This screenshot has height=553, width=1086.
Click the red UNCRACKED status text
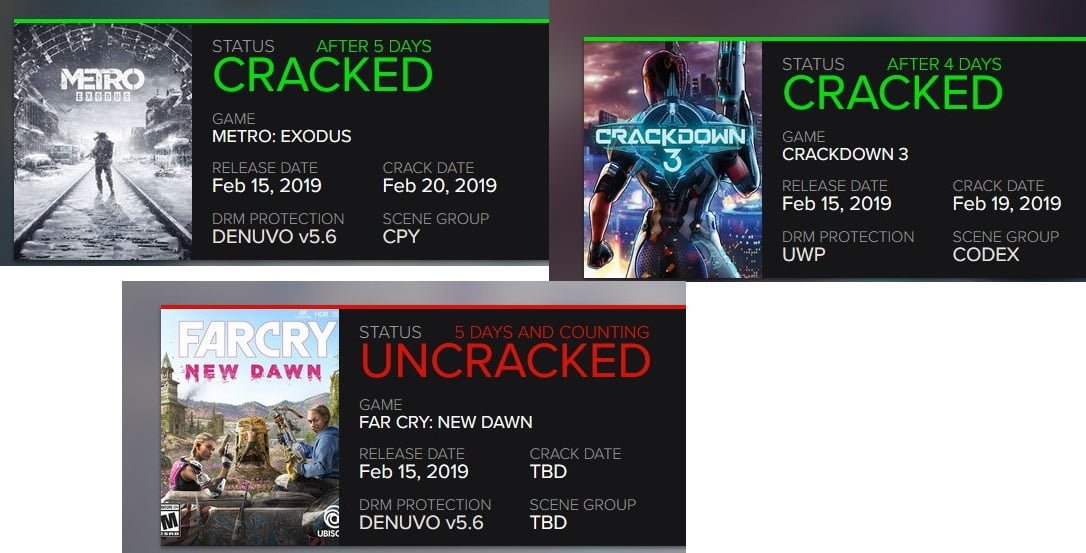pyautogui.click(x=505, y=362)
